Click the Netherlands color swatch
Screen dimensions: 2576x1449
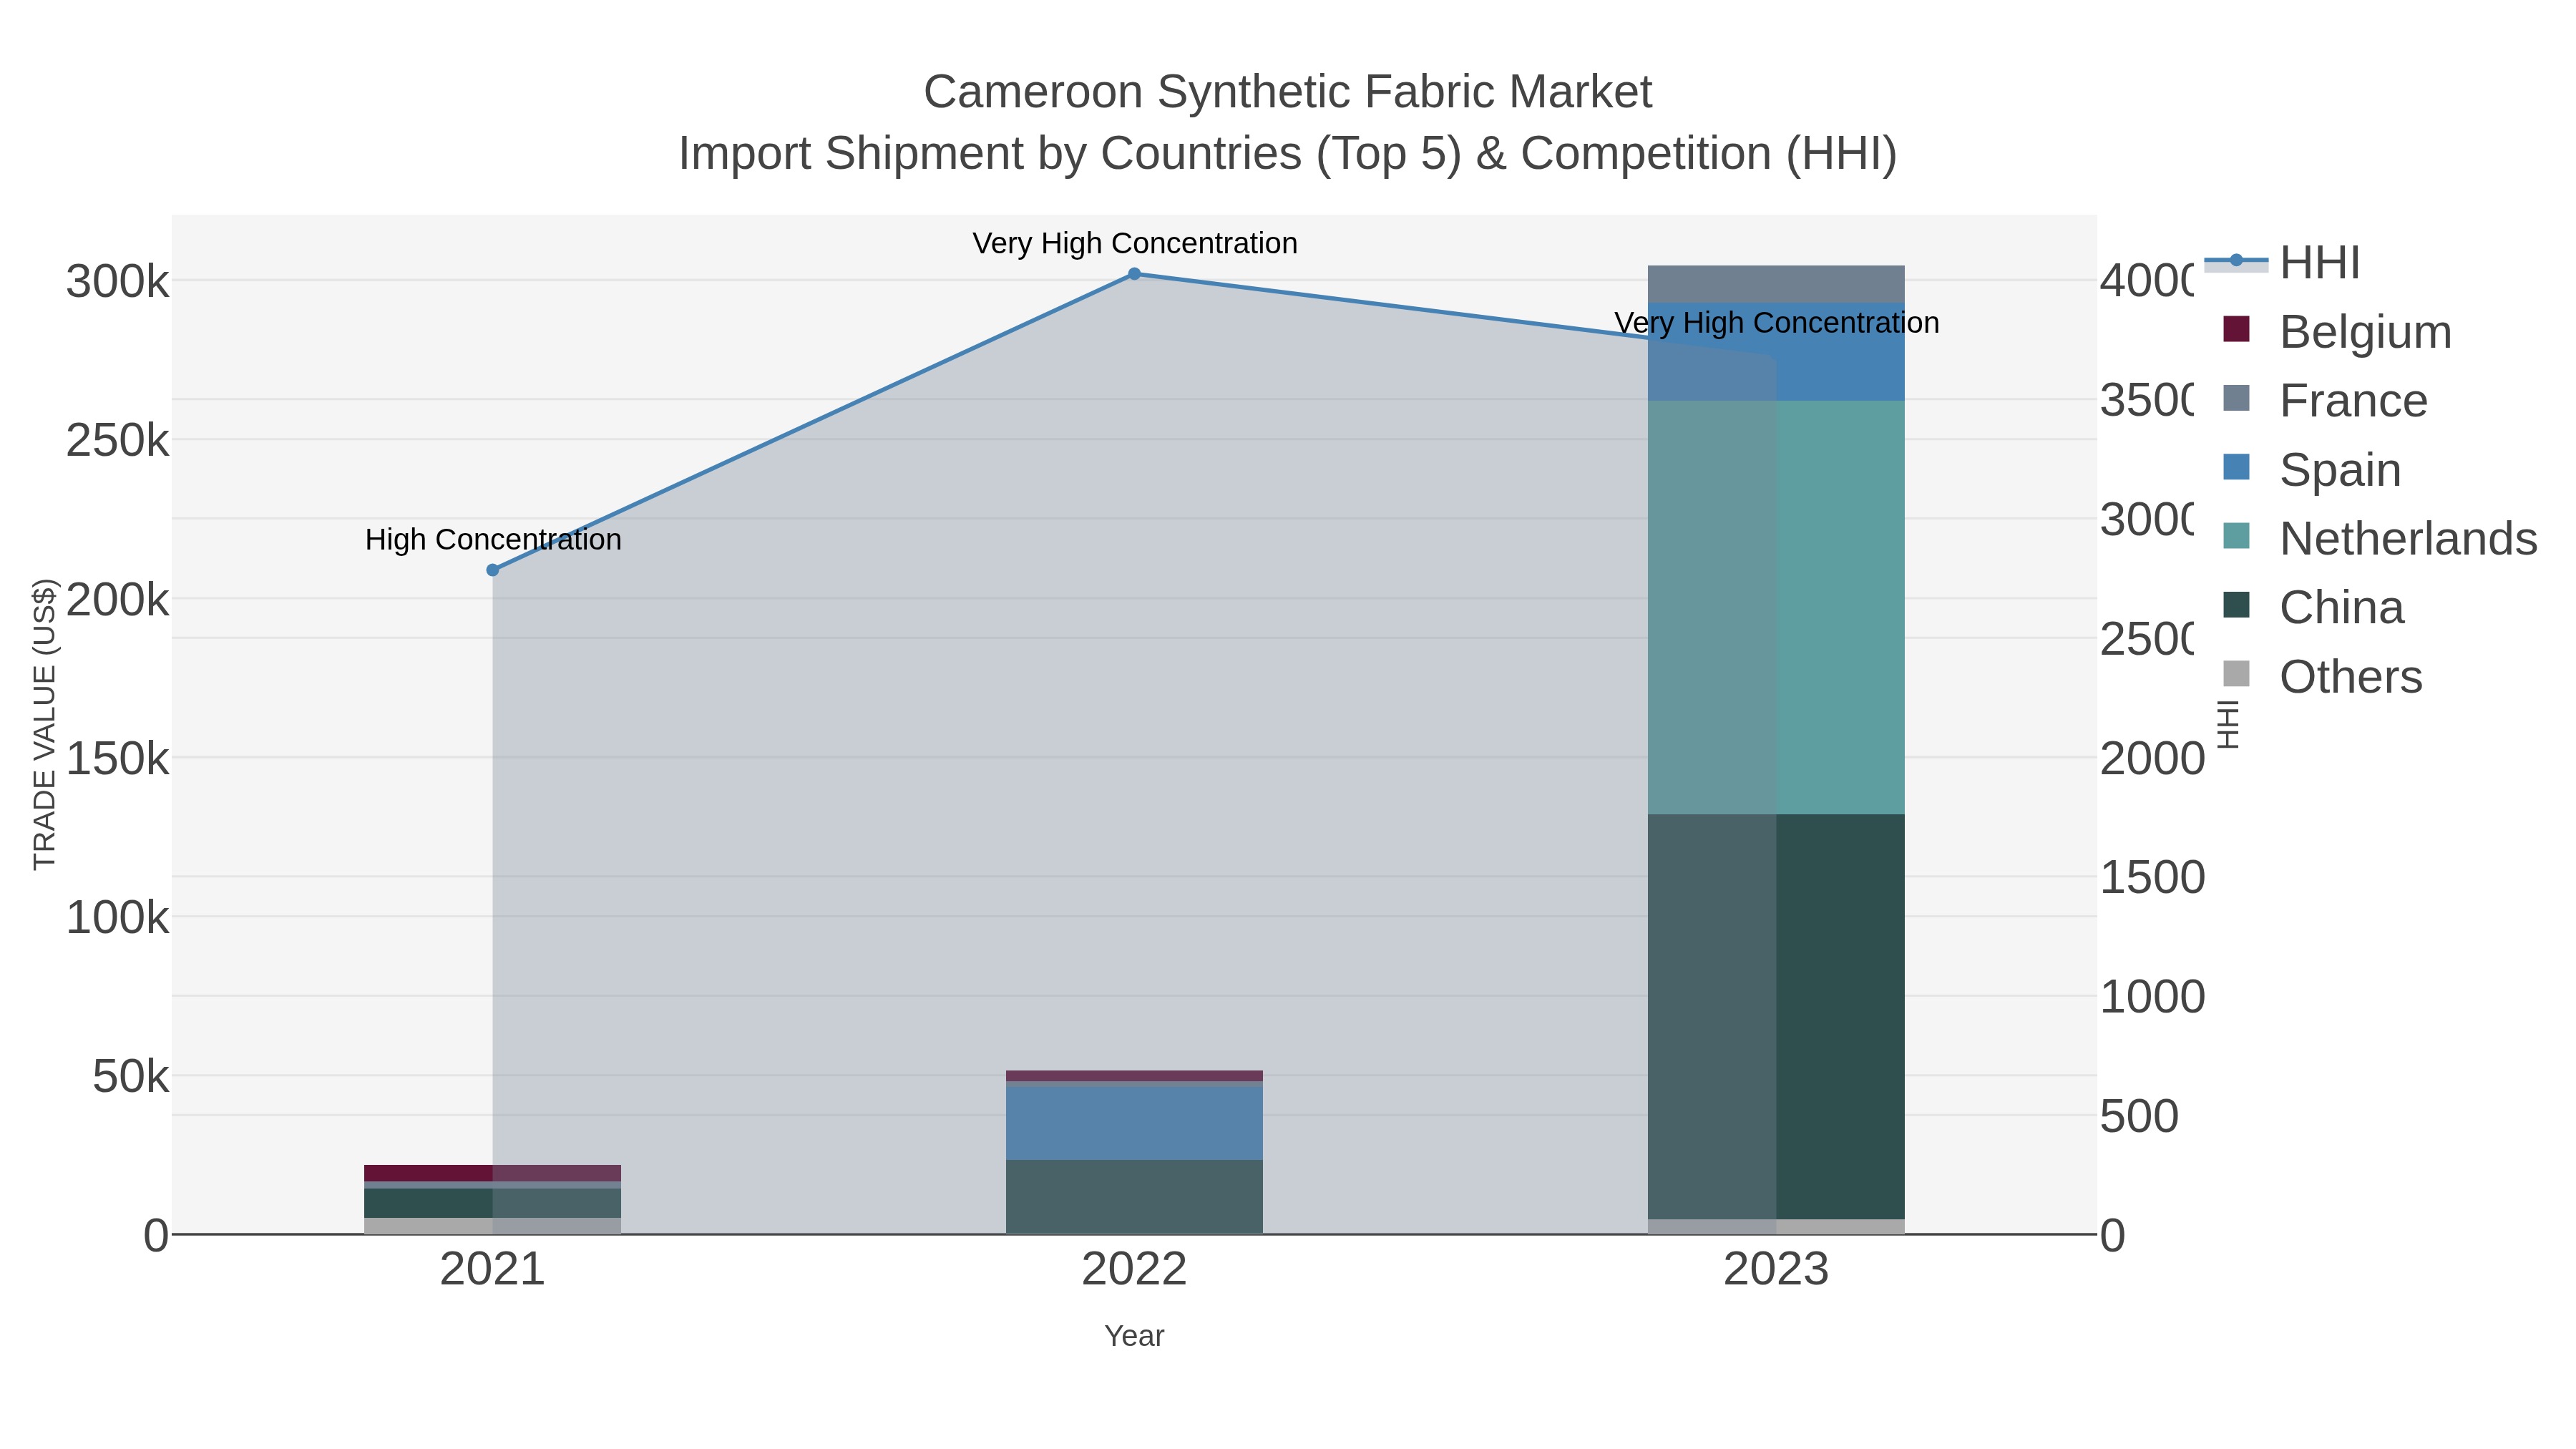[x=2236, y=536]
